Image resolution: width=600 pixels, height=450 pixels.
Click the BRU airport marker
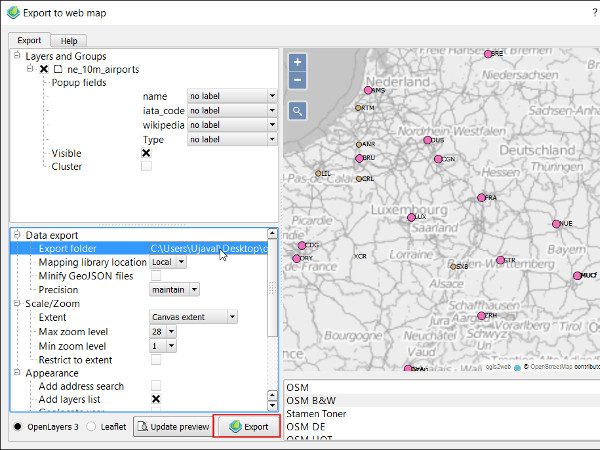(359, 158)
